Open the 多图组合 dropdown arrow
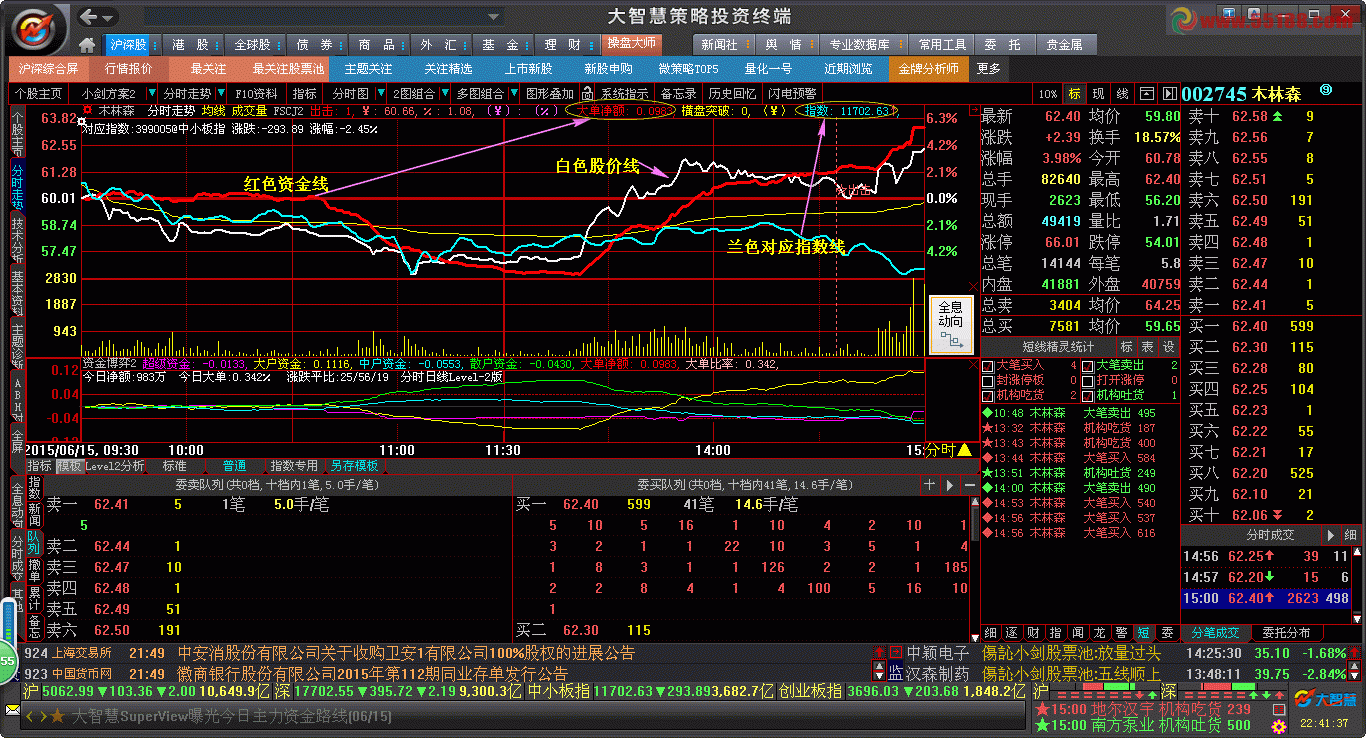Viewport: 1366px width, 738px height. tap(516, 93)
